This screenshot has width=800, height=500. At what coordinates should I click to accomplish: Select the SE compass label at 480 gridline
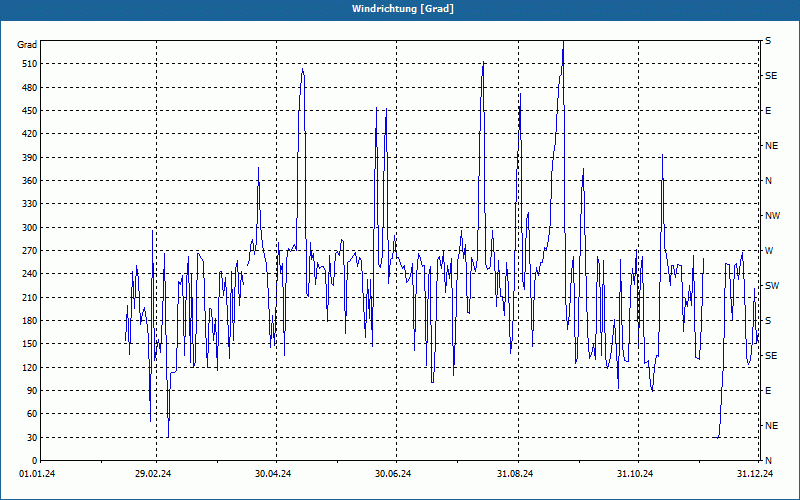click(771, 76)
